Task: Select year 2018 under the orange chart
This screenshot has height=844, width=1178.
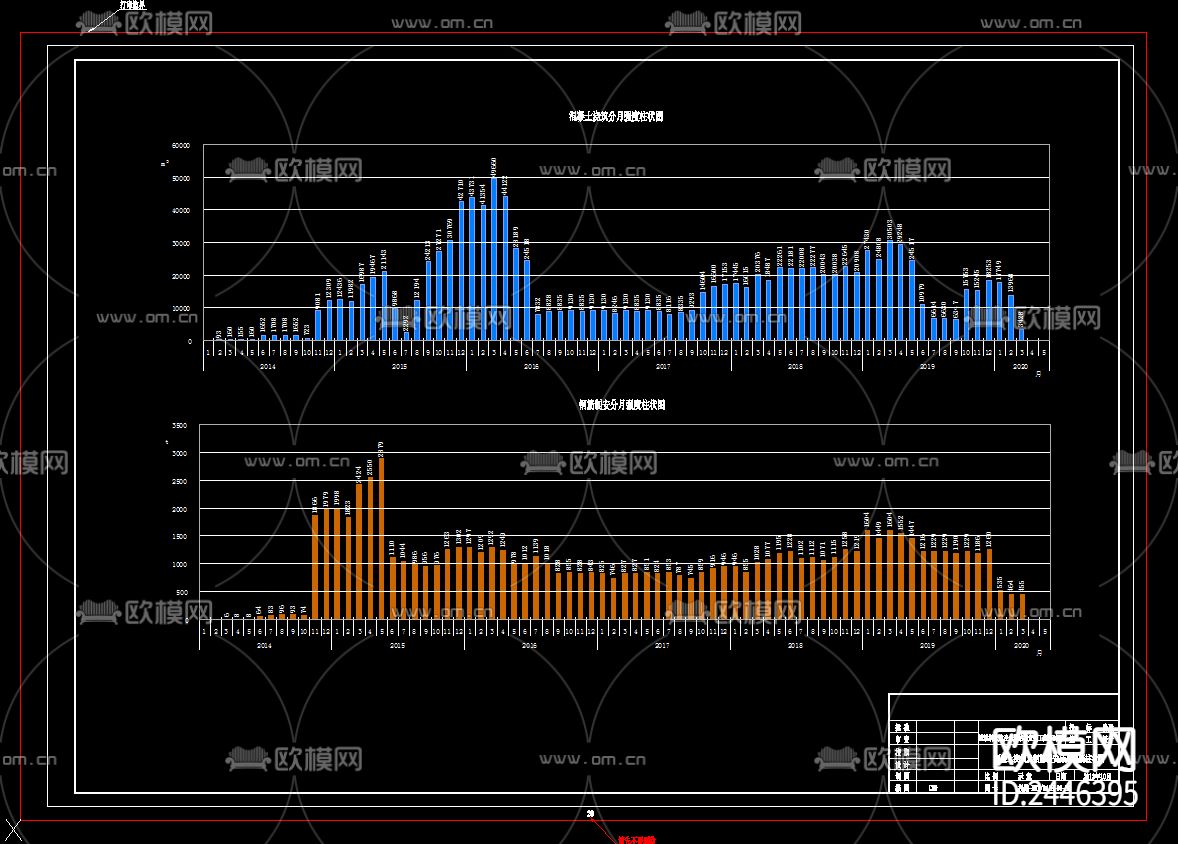Action: point(795,646)
